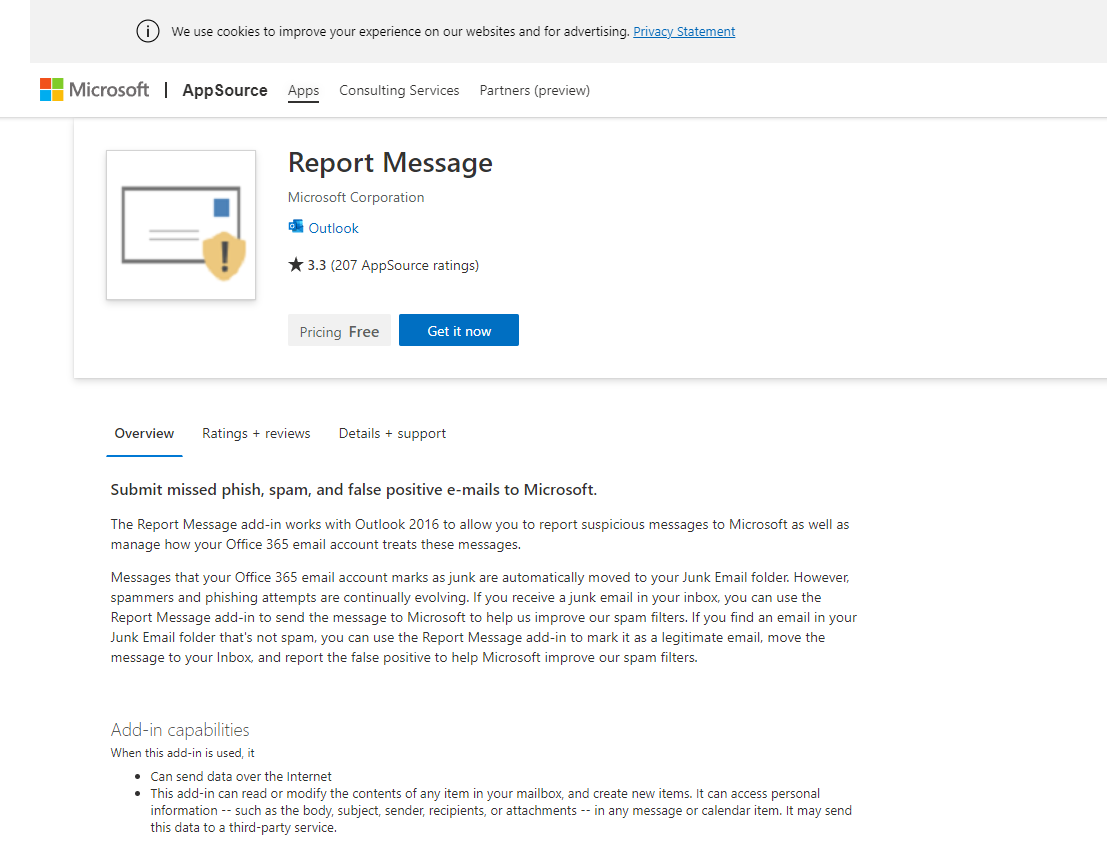Click the cookie info circle icon

point(148,31)
